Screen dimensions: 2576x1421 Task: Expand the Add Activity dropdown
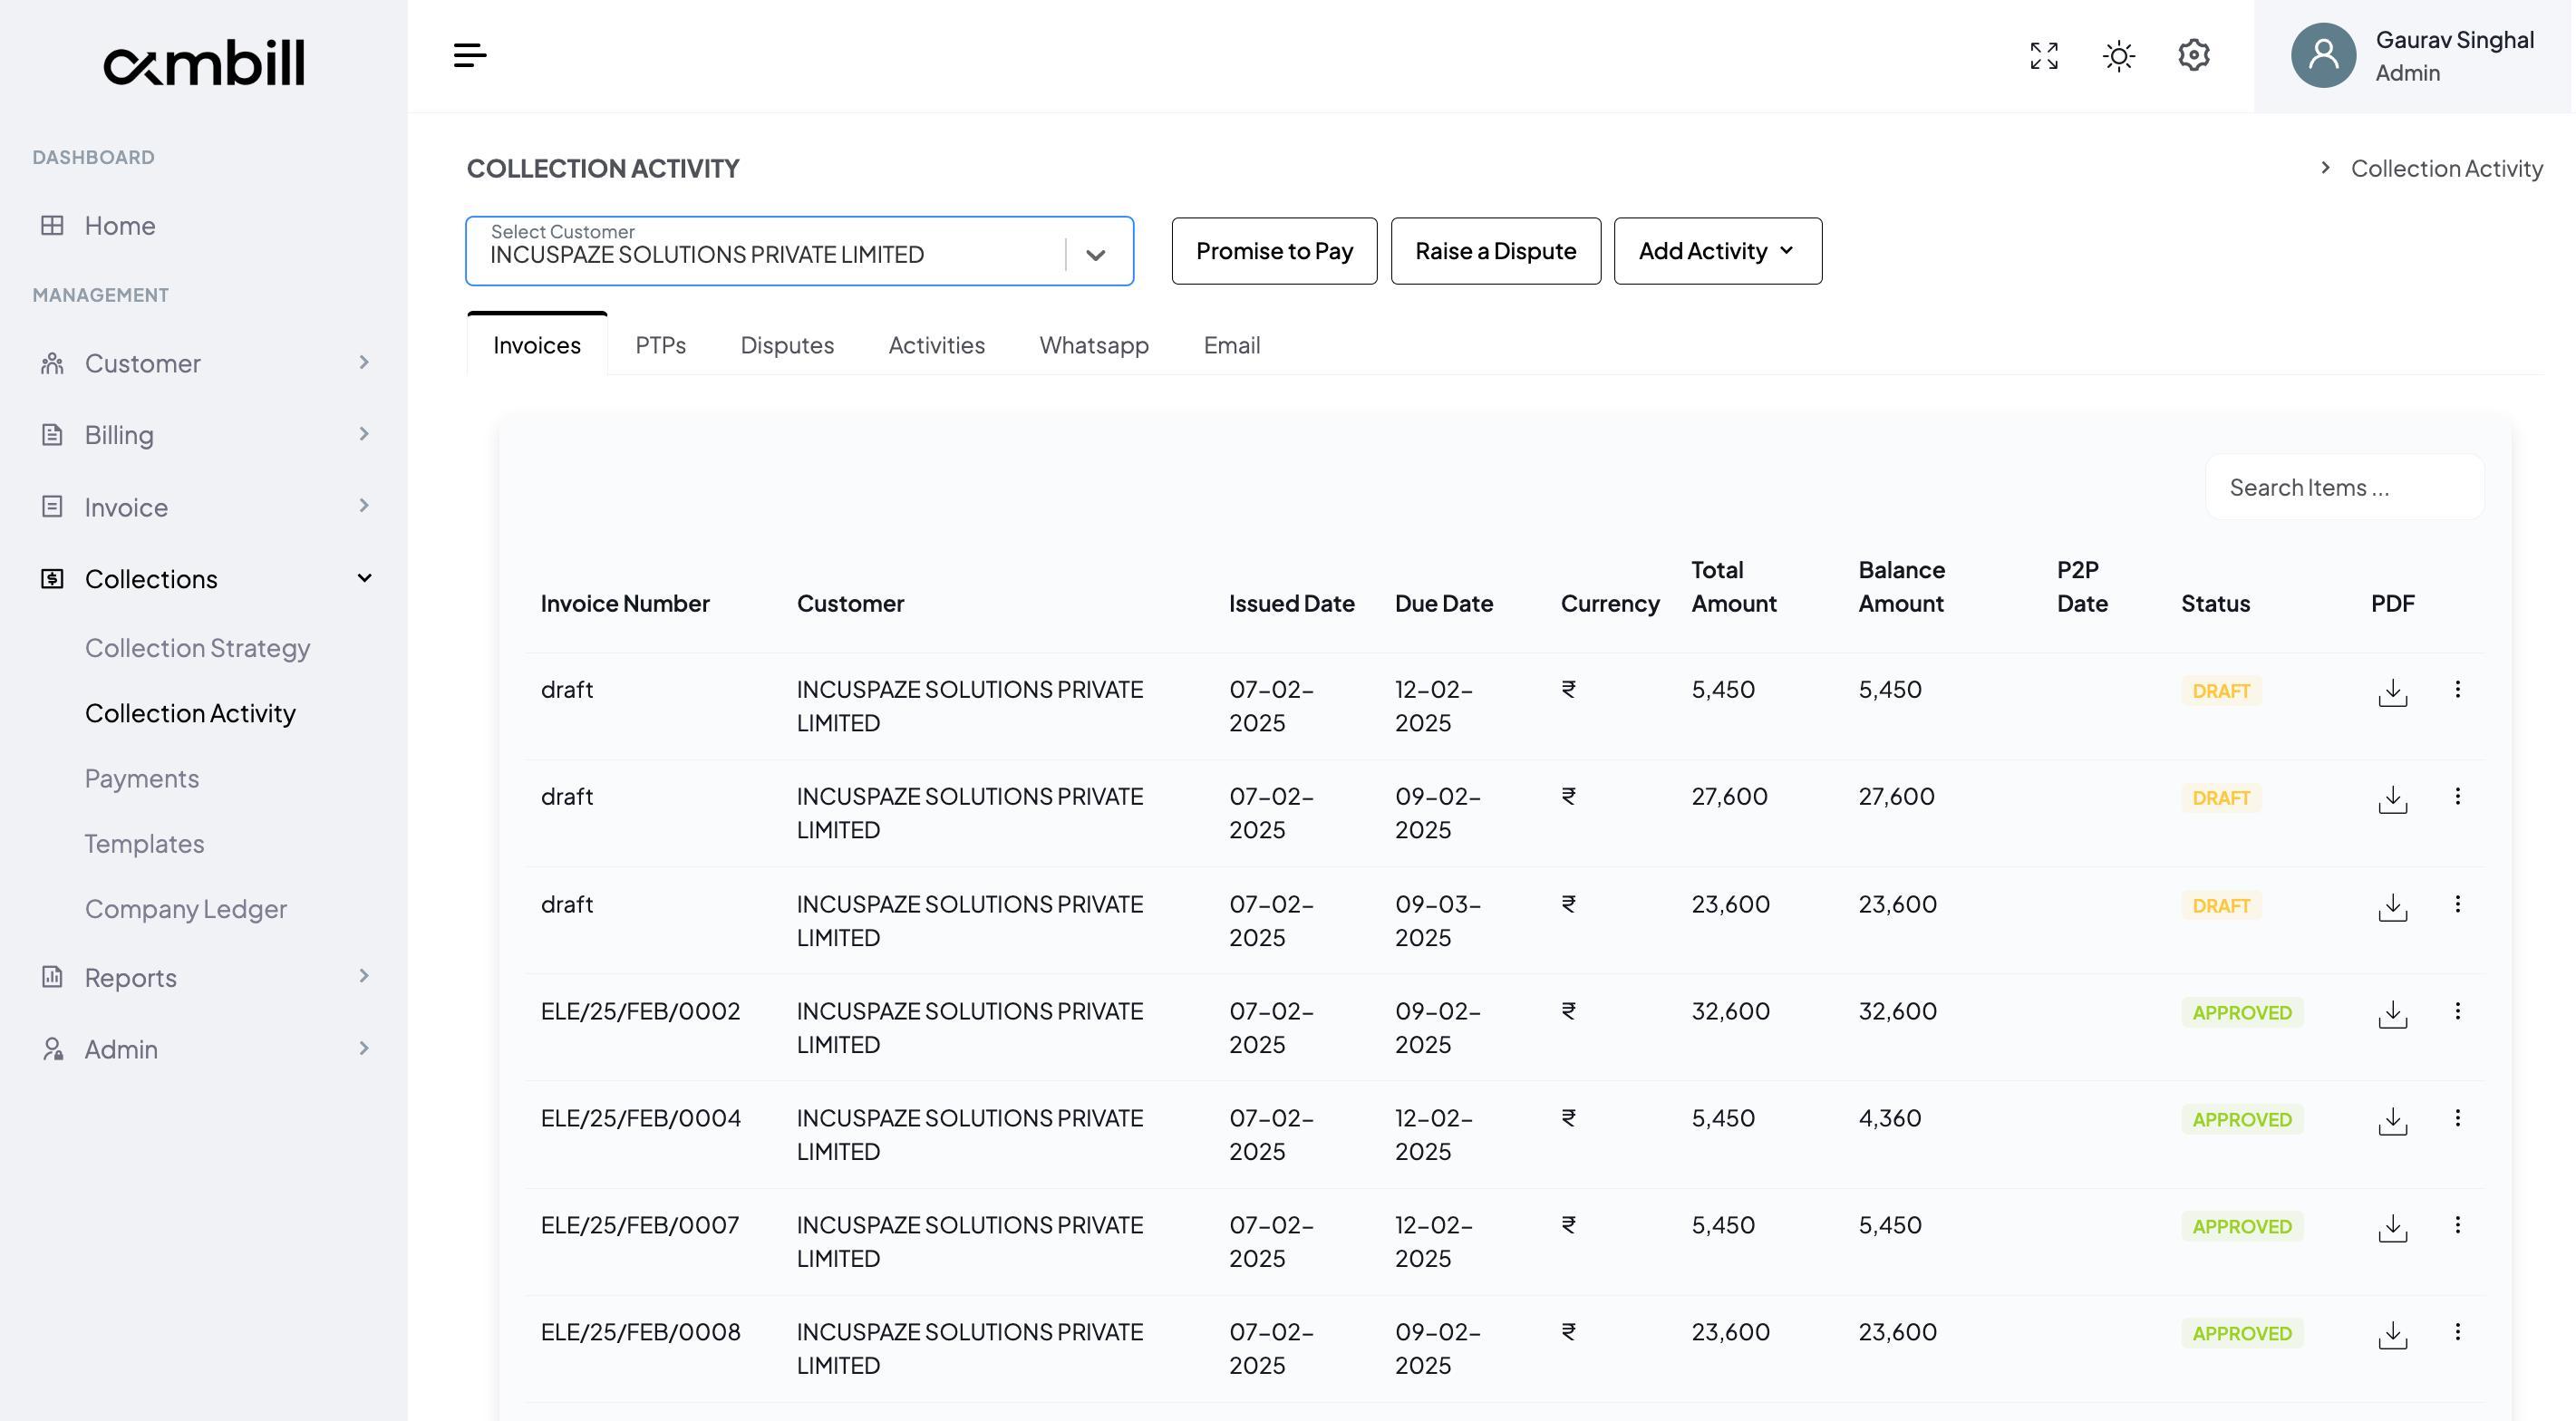pos(1716,251)
